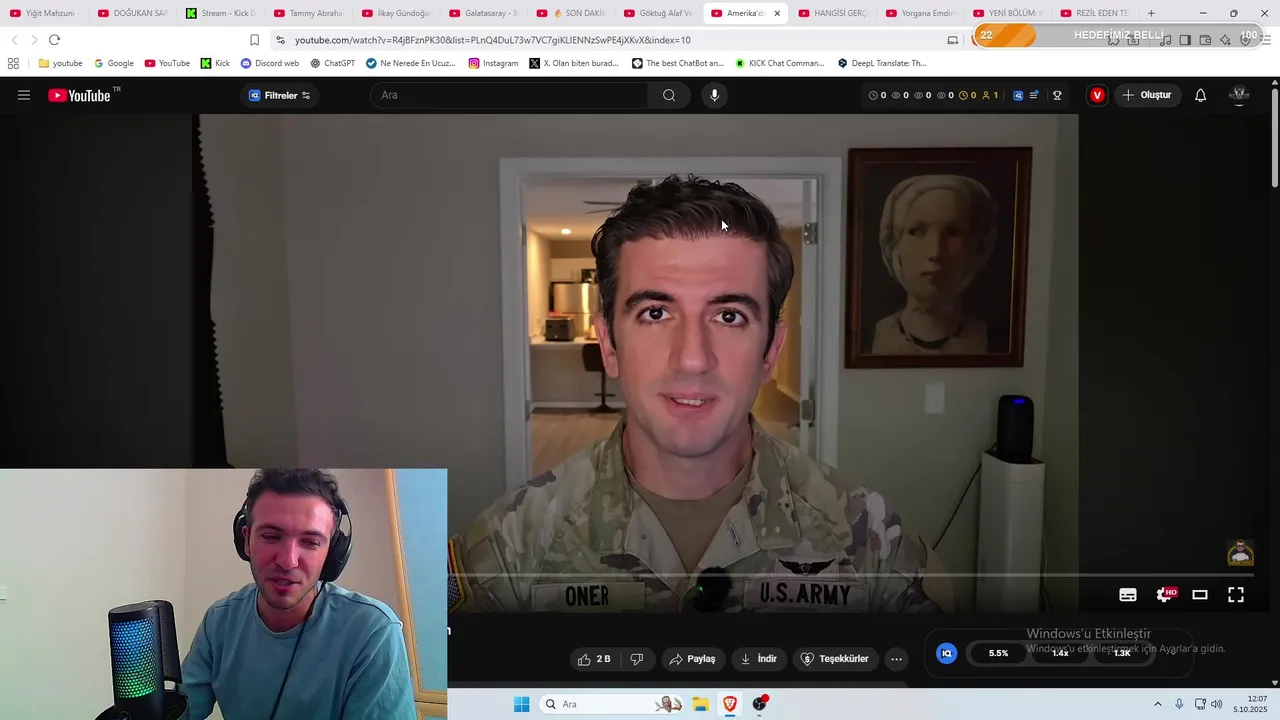Switch to DOĞUKAN SA tab

(131, 13)
